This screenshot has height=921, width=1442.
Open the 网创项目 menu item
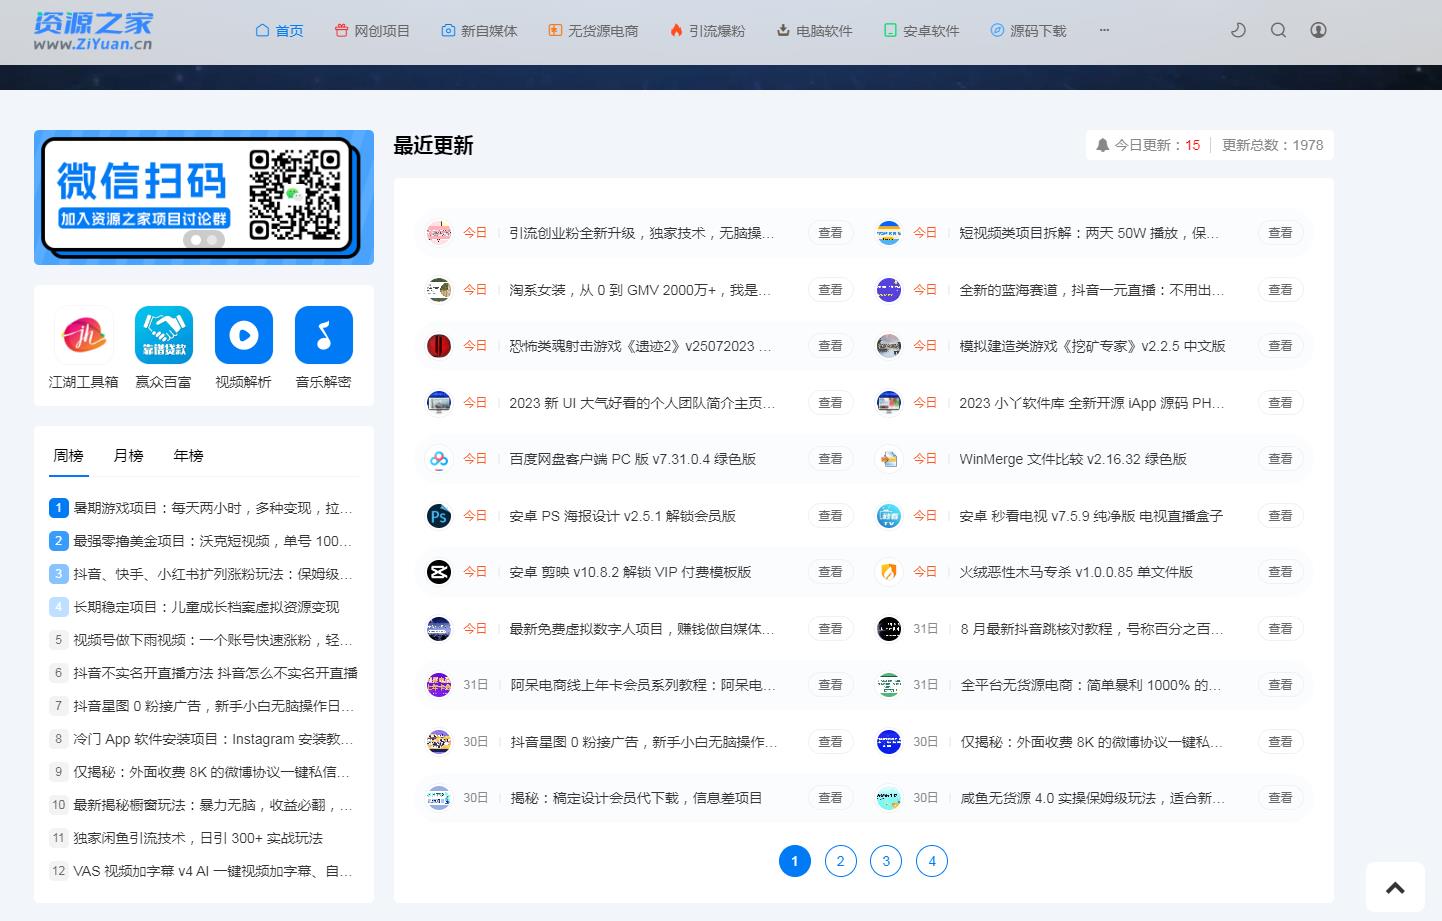372,31
